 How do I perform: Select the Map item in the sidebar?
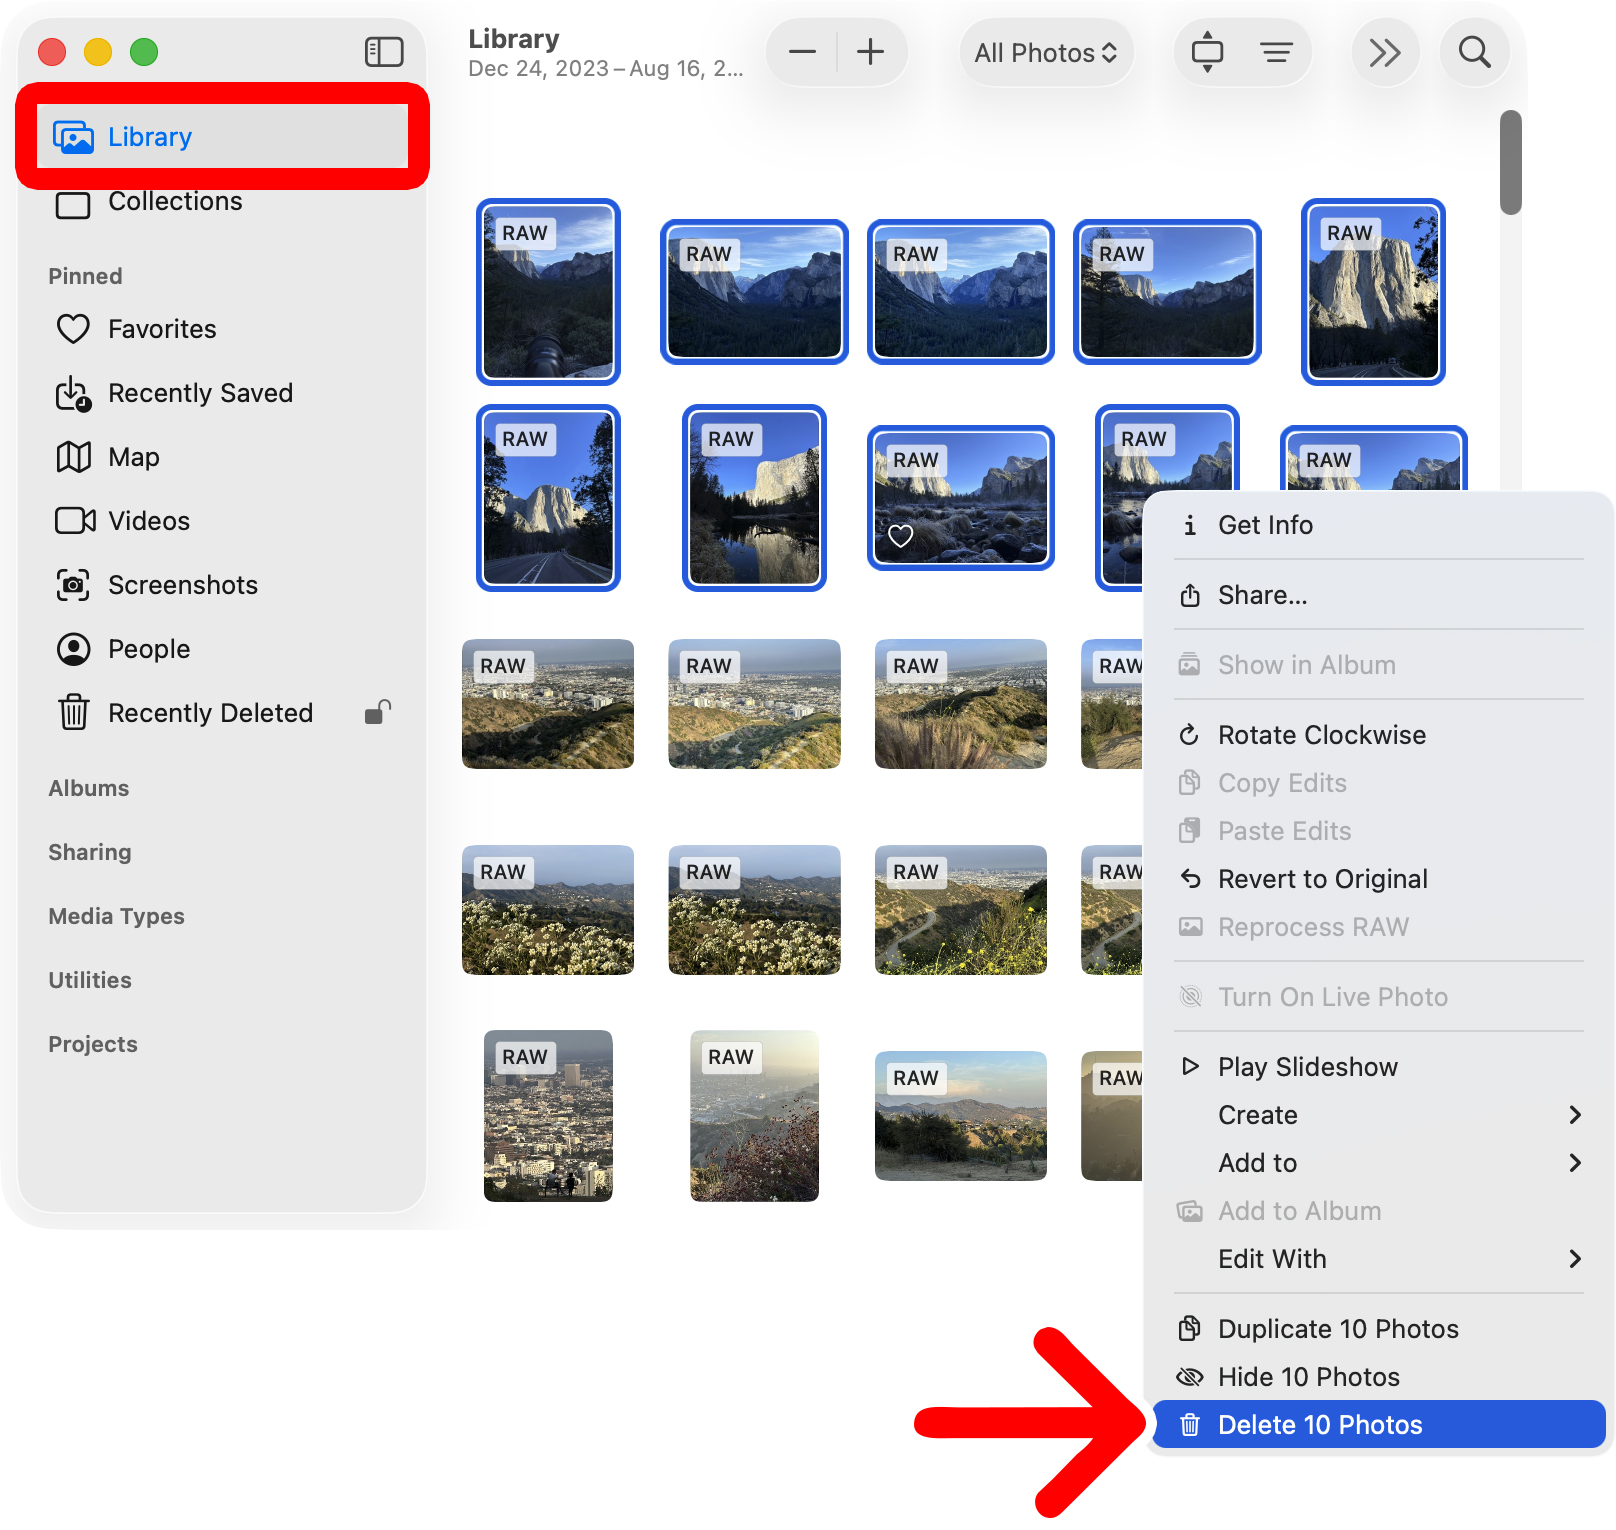pyautogui.click(x=131, y=457)
